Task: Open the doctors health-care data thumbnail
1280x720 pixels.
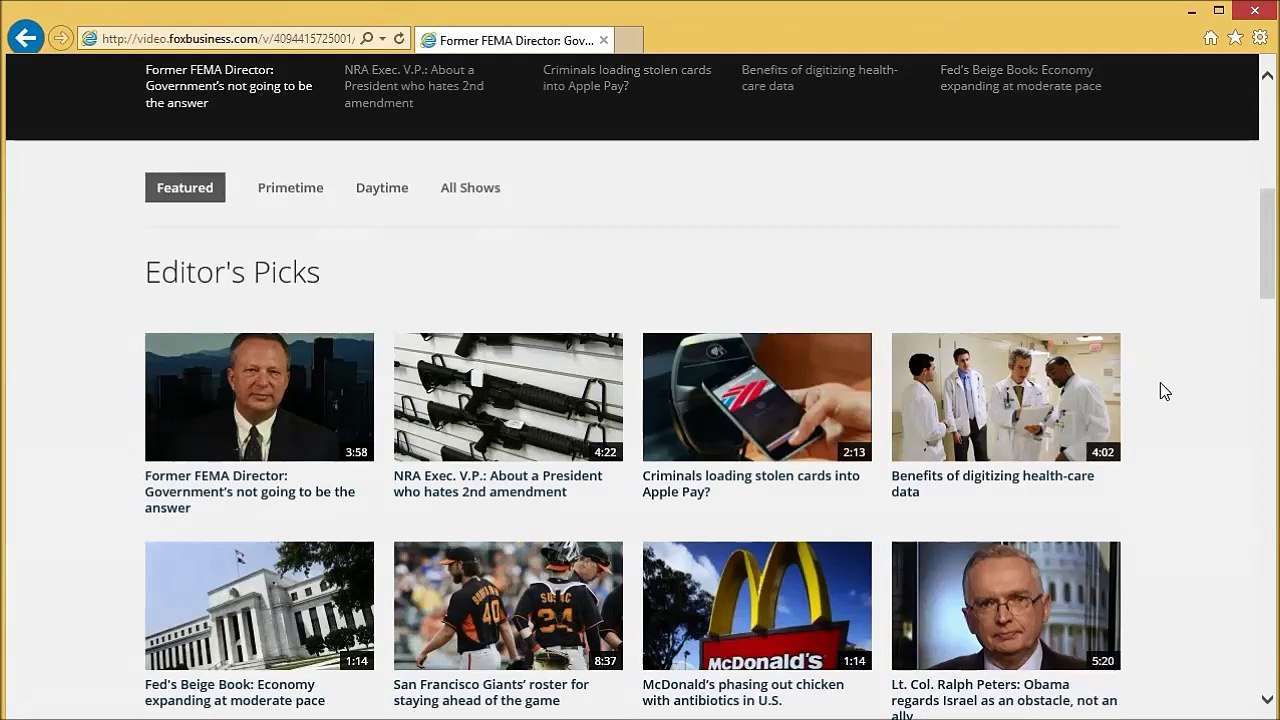Action: pos(1006,397)
